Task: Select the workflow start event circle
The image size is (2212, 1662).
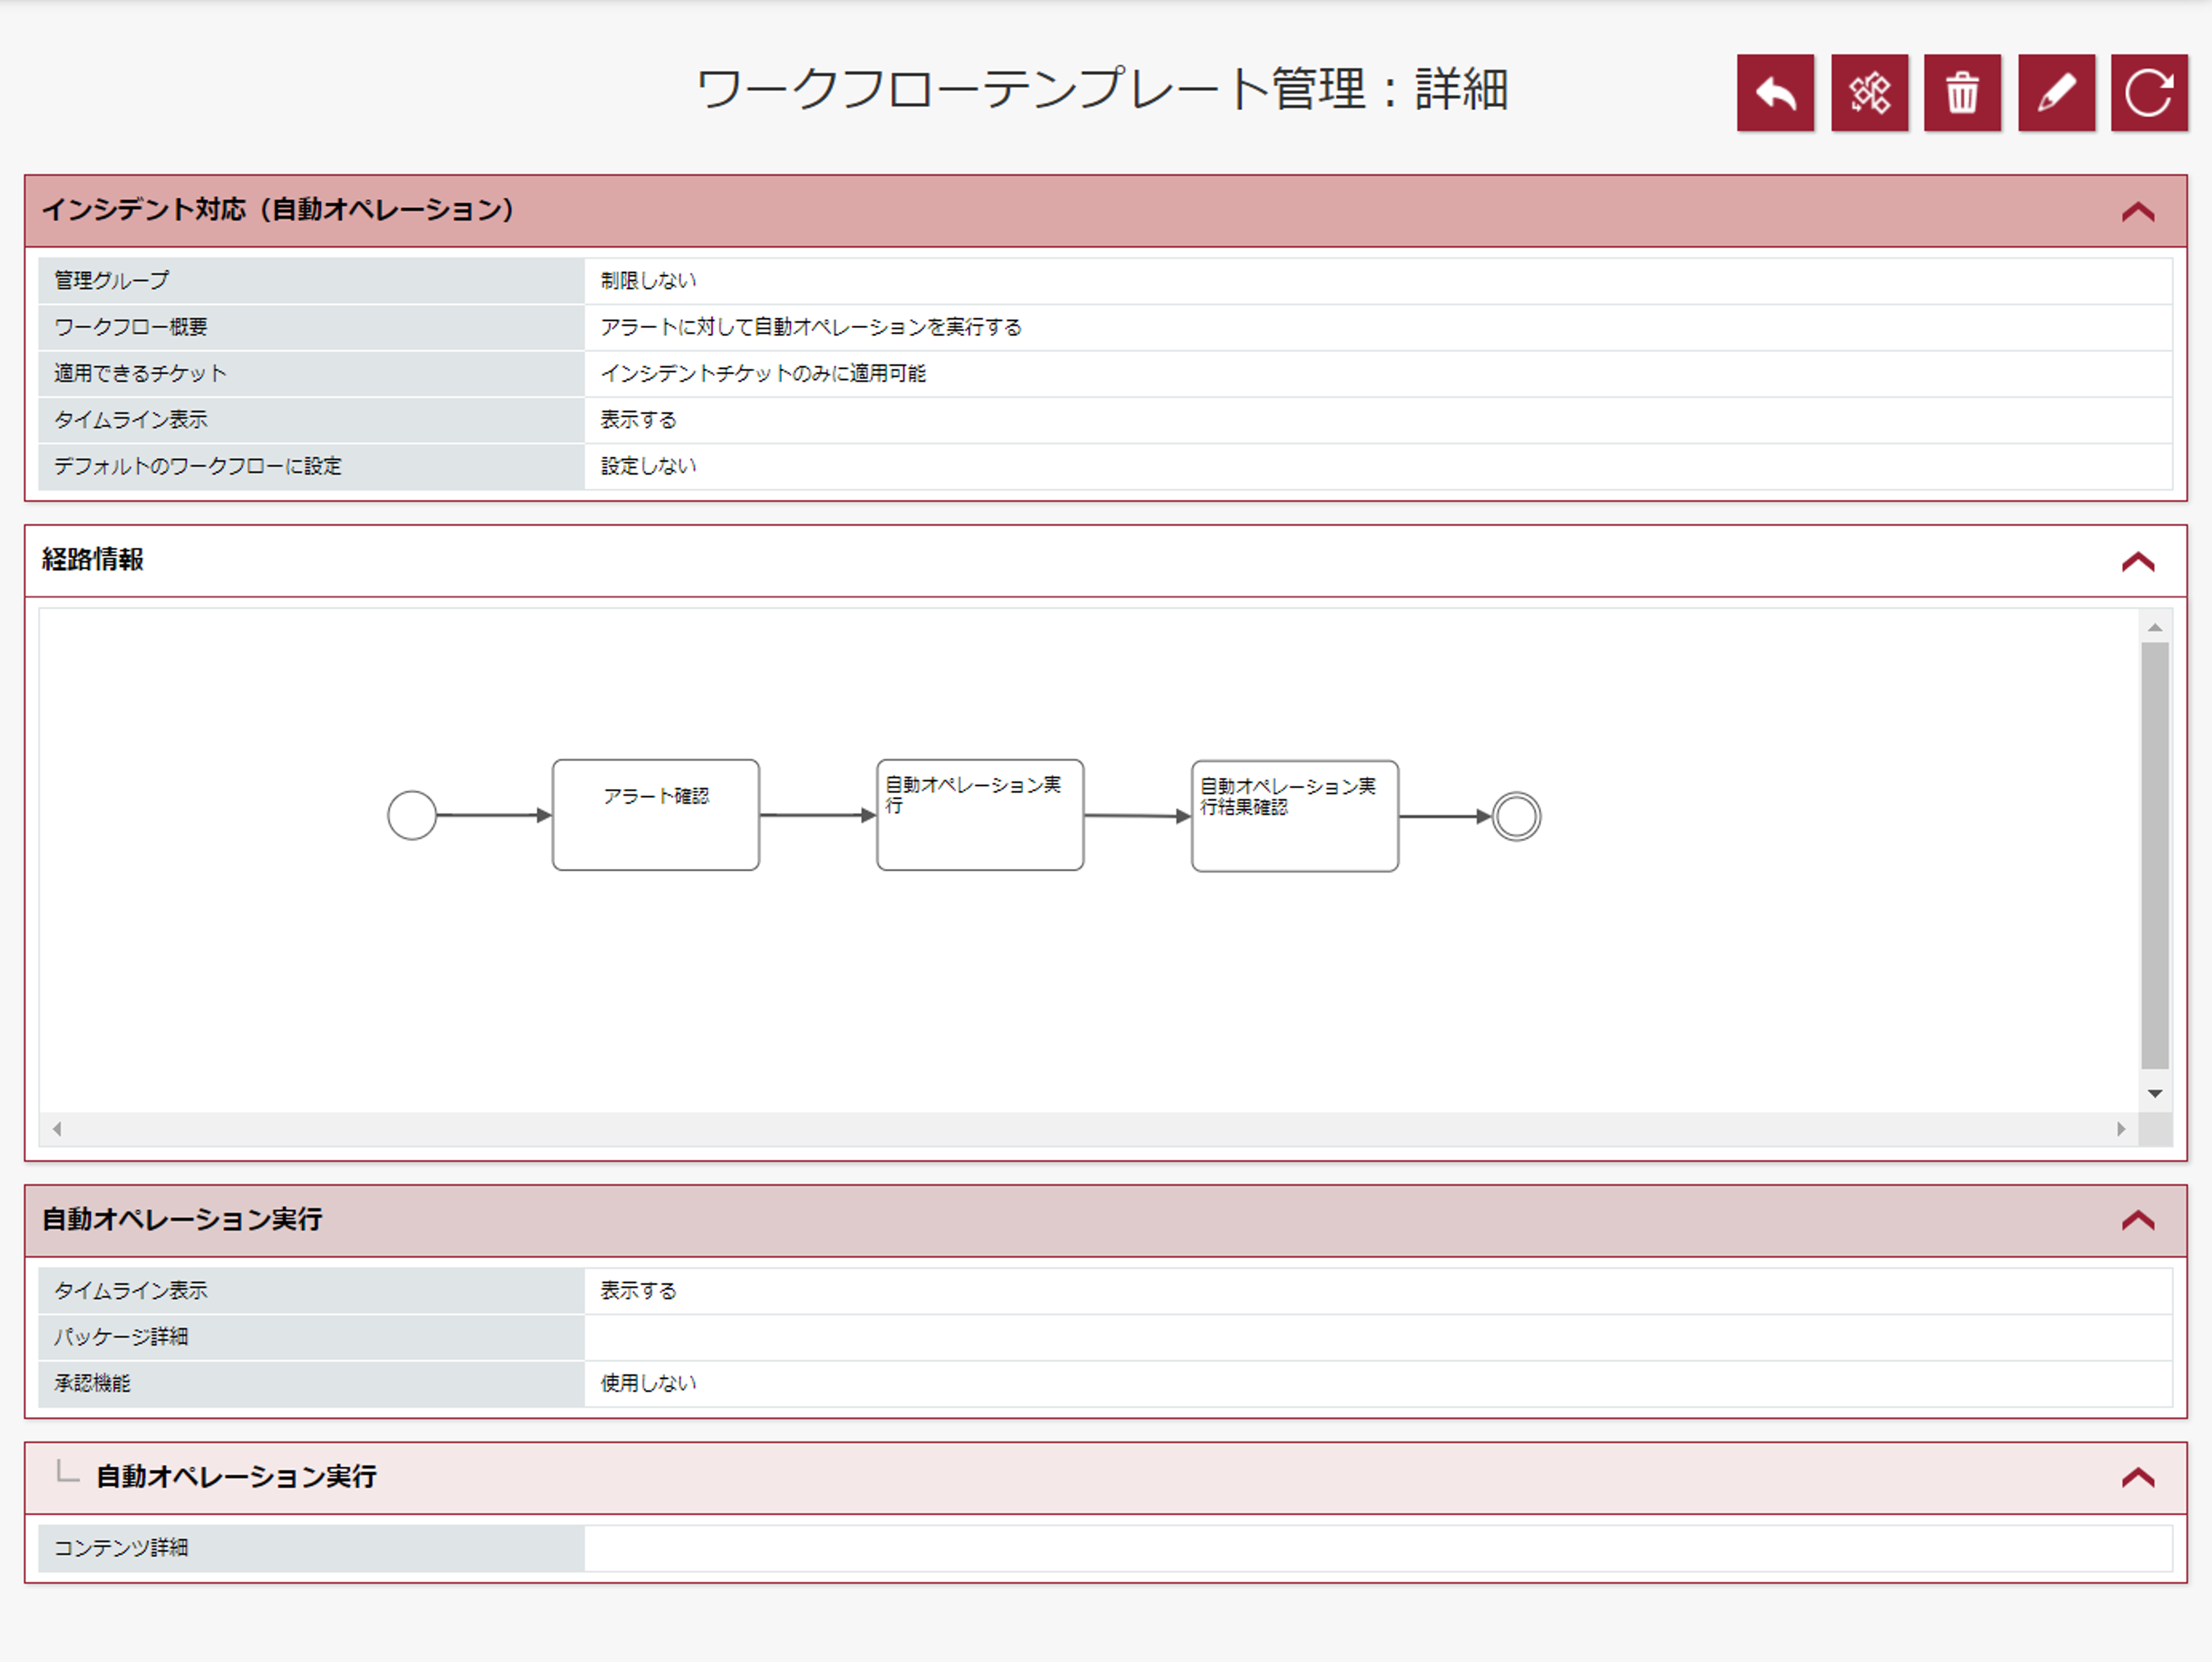Action: (412, 815)
